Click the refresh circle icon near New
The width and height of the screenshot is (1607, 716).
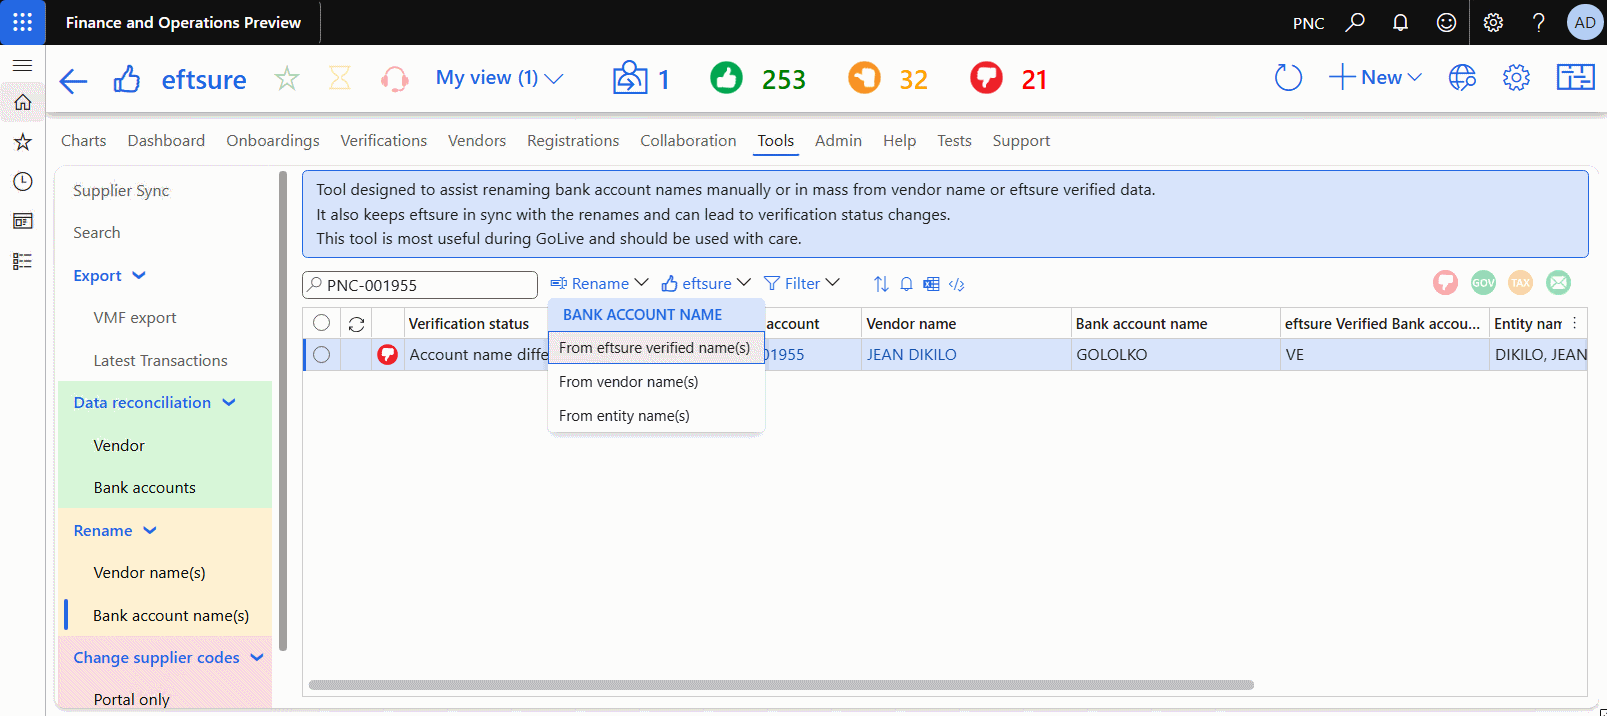click(x=1288, y=77)
